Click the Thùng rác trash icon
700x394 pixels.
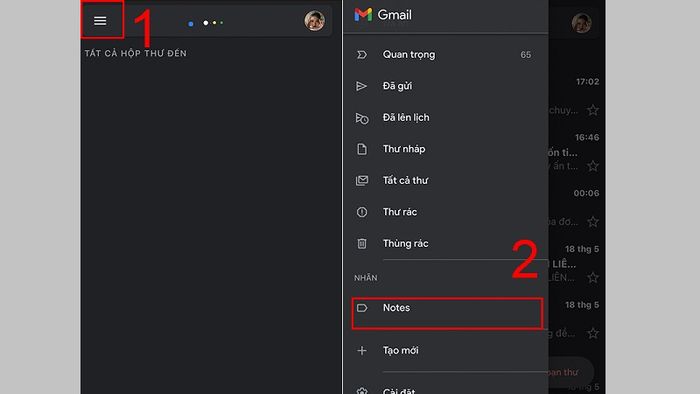362,244
